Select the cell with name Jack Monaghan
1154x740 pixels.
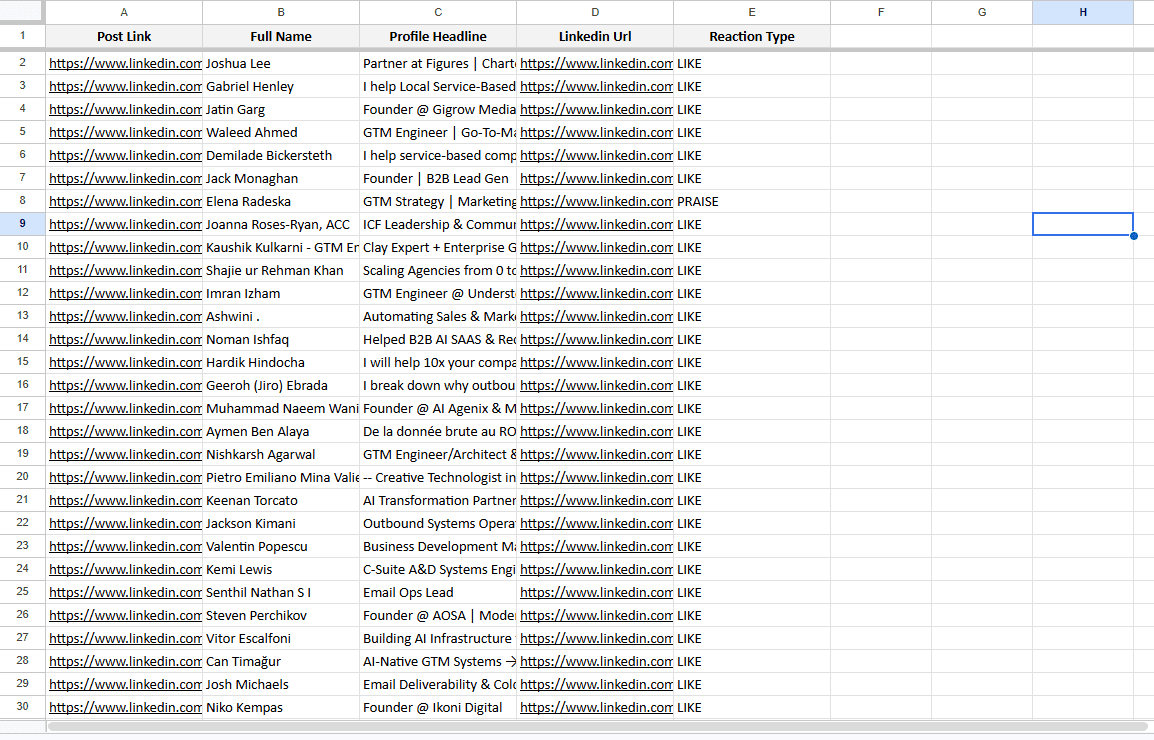coord(281,178)
